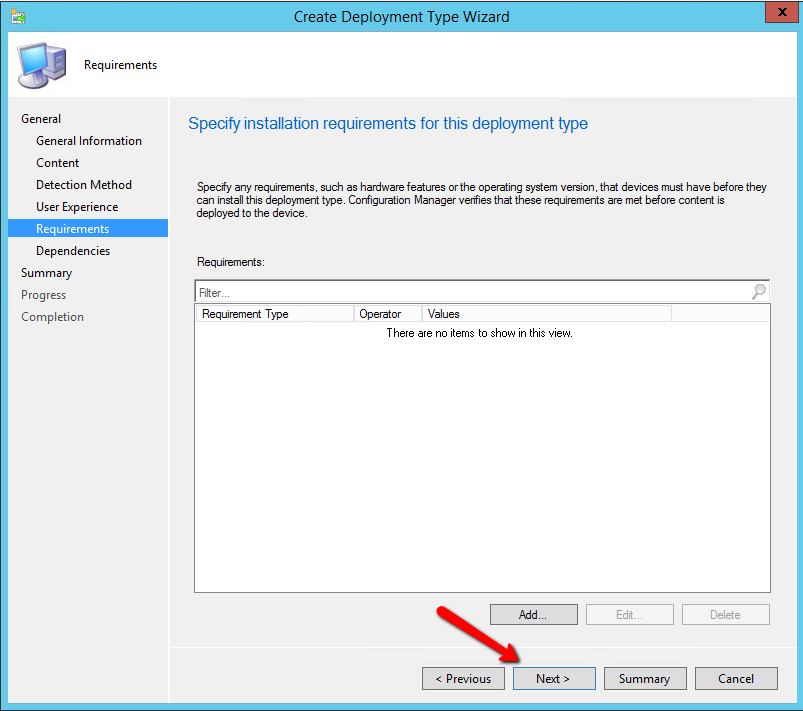This screenshot has height=711, width=803.
Task: Open the User Experience step
Action: click(x=77, y=207)
